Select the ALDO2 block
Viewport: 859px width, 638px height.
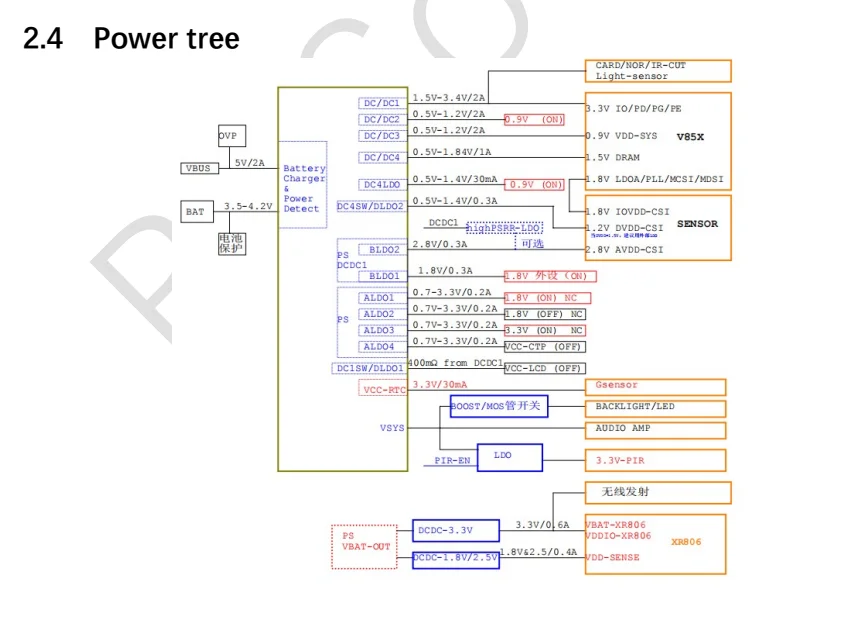382,314
